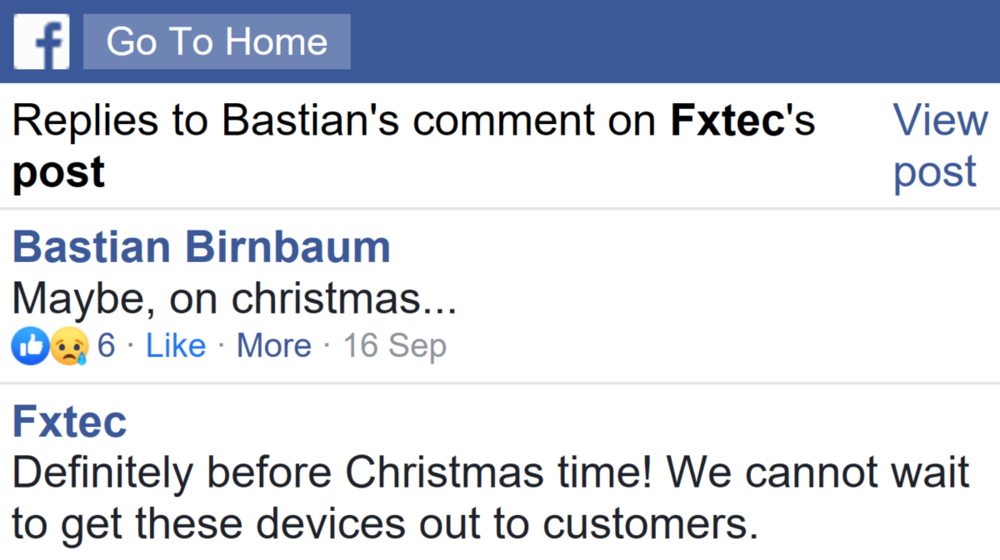This screenshot has width=1000, height=560.
Task: Open the More options link
Action: [x=273, y=346]
